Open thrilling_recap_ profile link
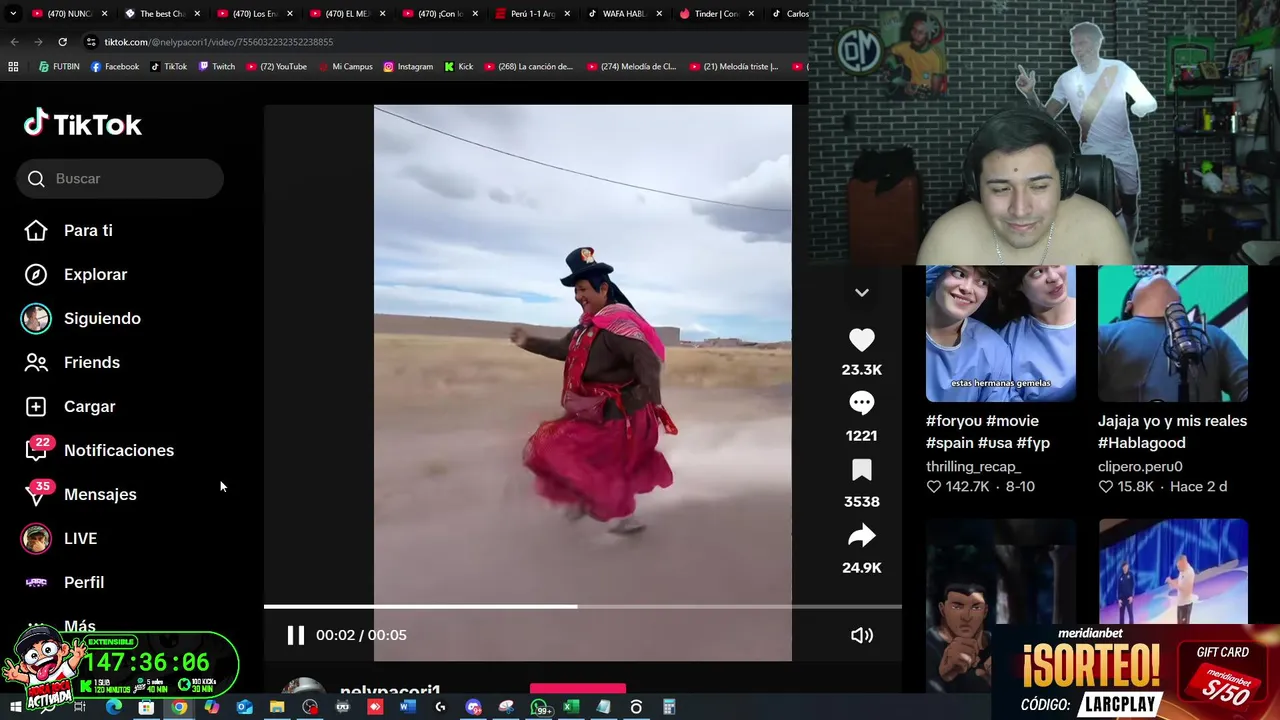The width and height of the screenshot is (1280, 720). tap(973, 466)
